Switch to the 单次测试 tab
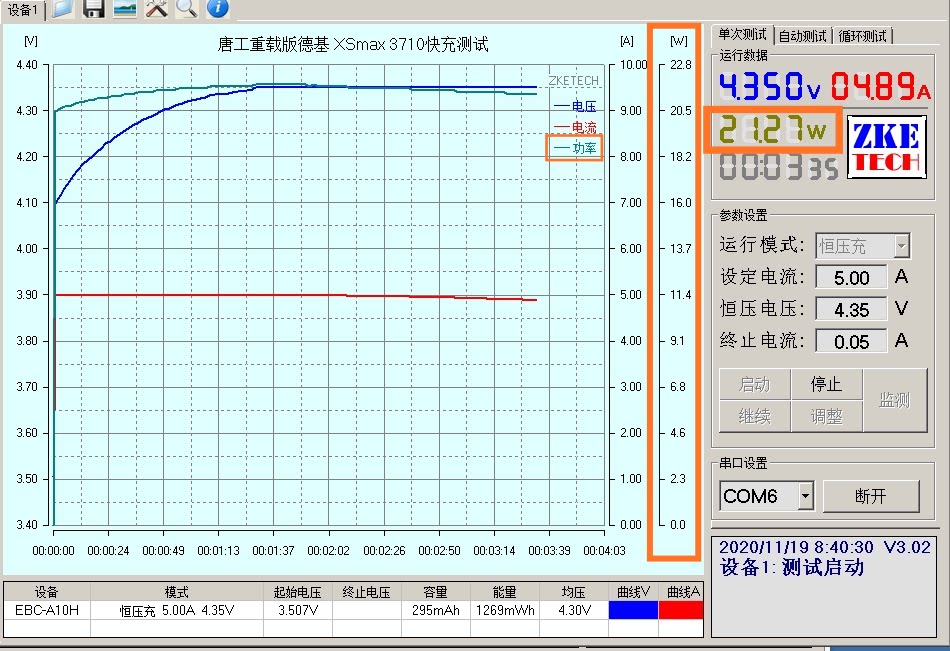The height and width of the screenshot is (651, 950). tap(742, 35)
